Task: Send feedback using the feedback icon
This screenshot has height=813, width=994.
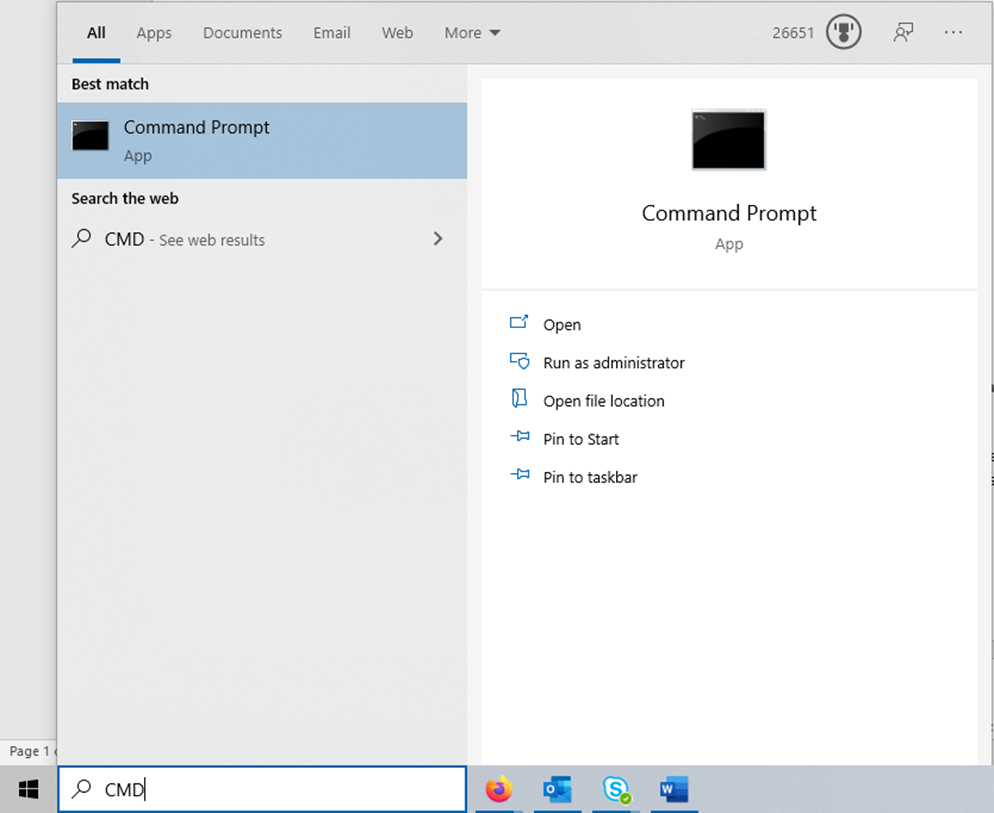Action: coord(903,32)
